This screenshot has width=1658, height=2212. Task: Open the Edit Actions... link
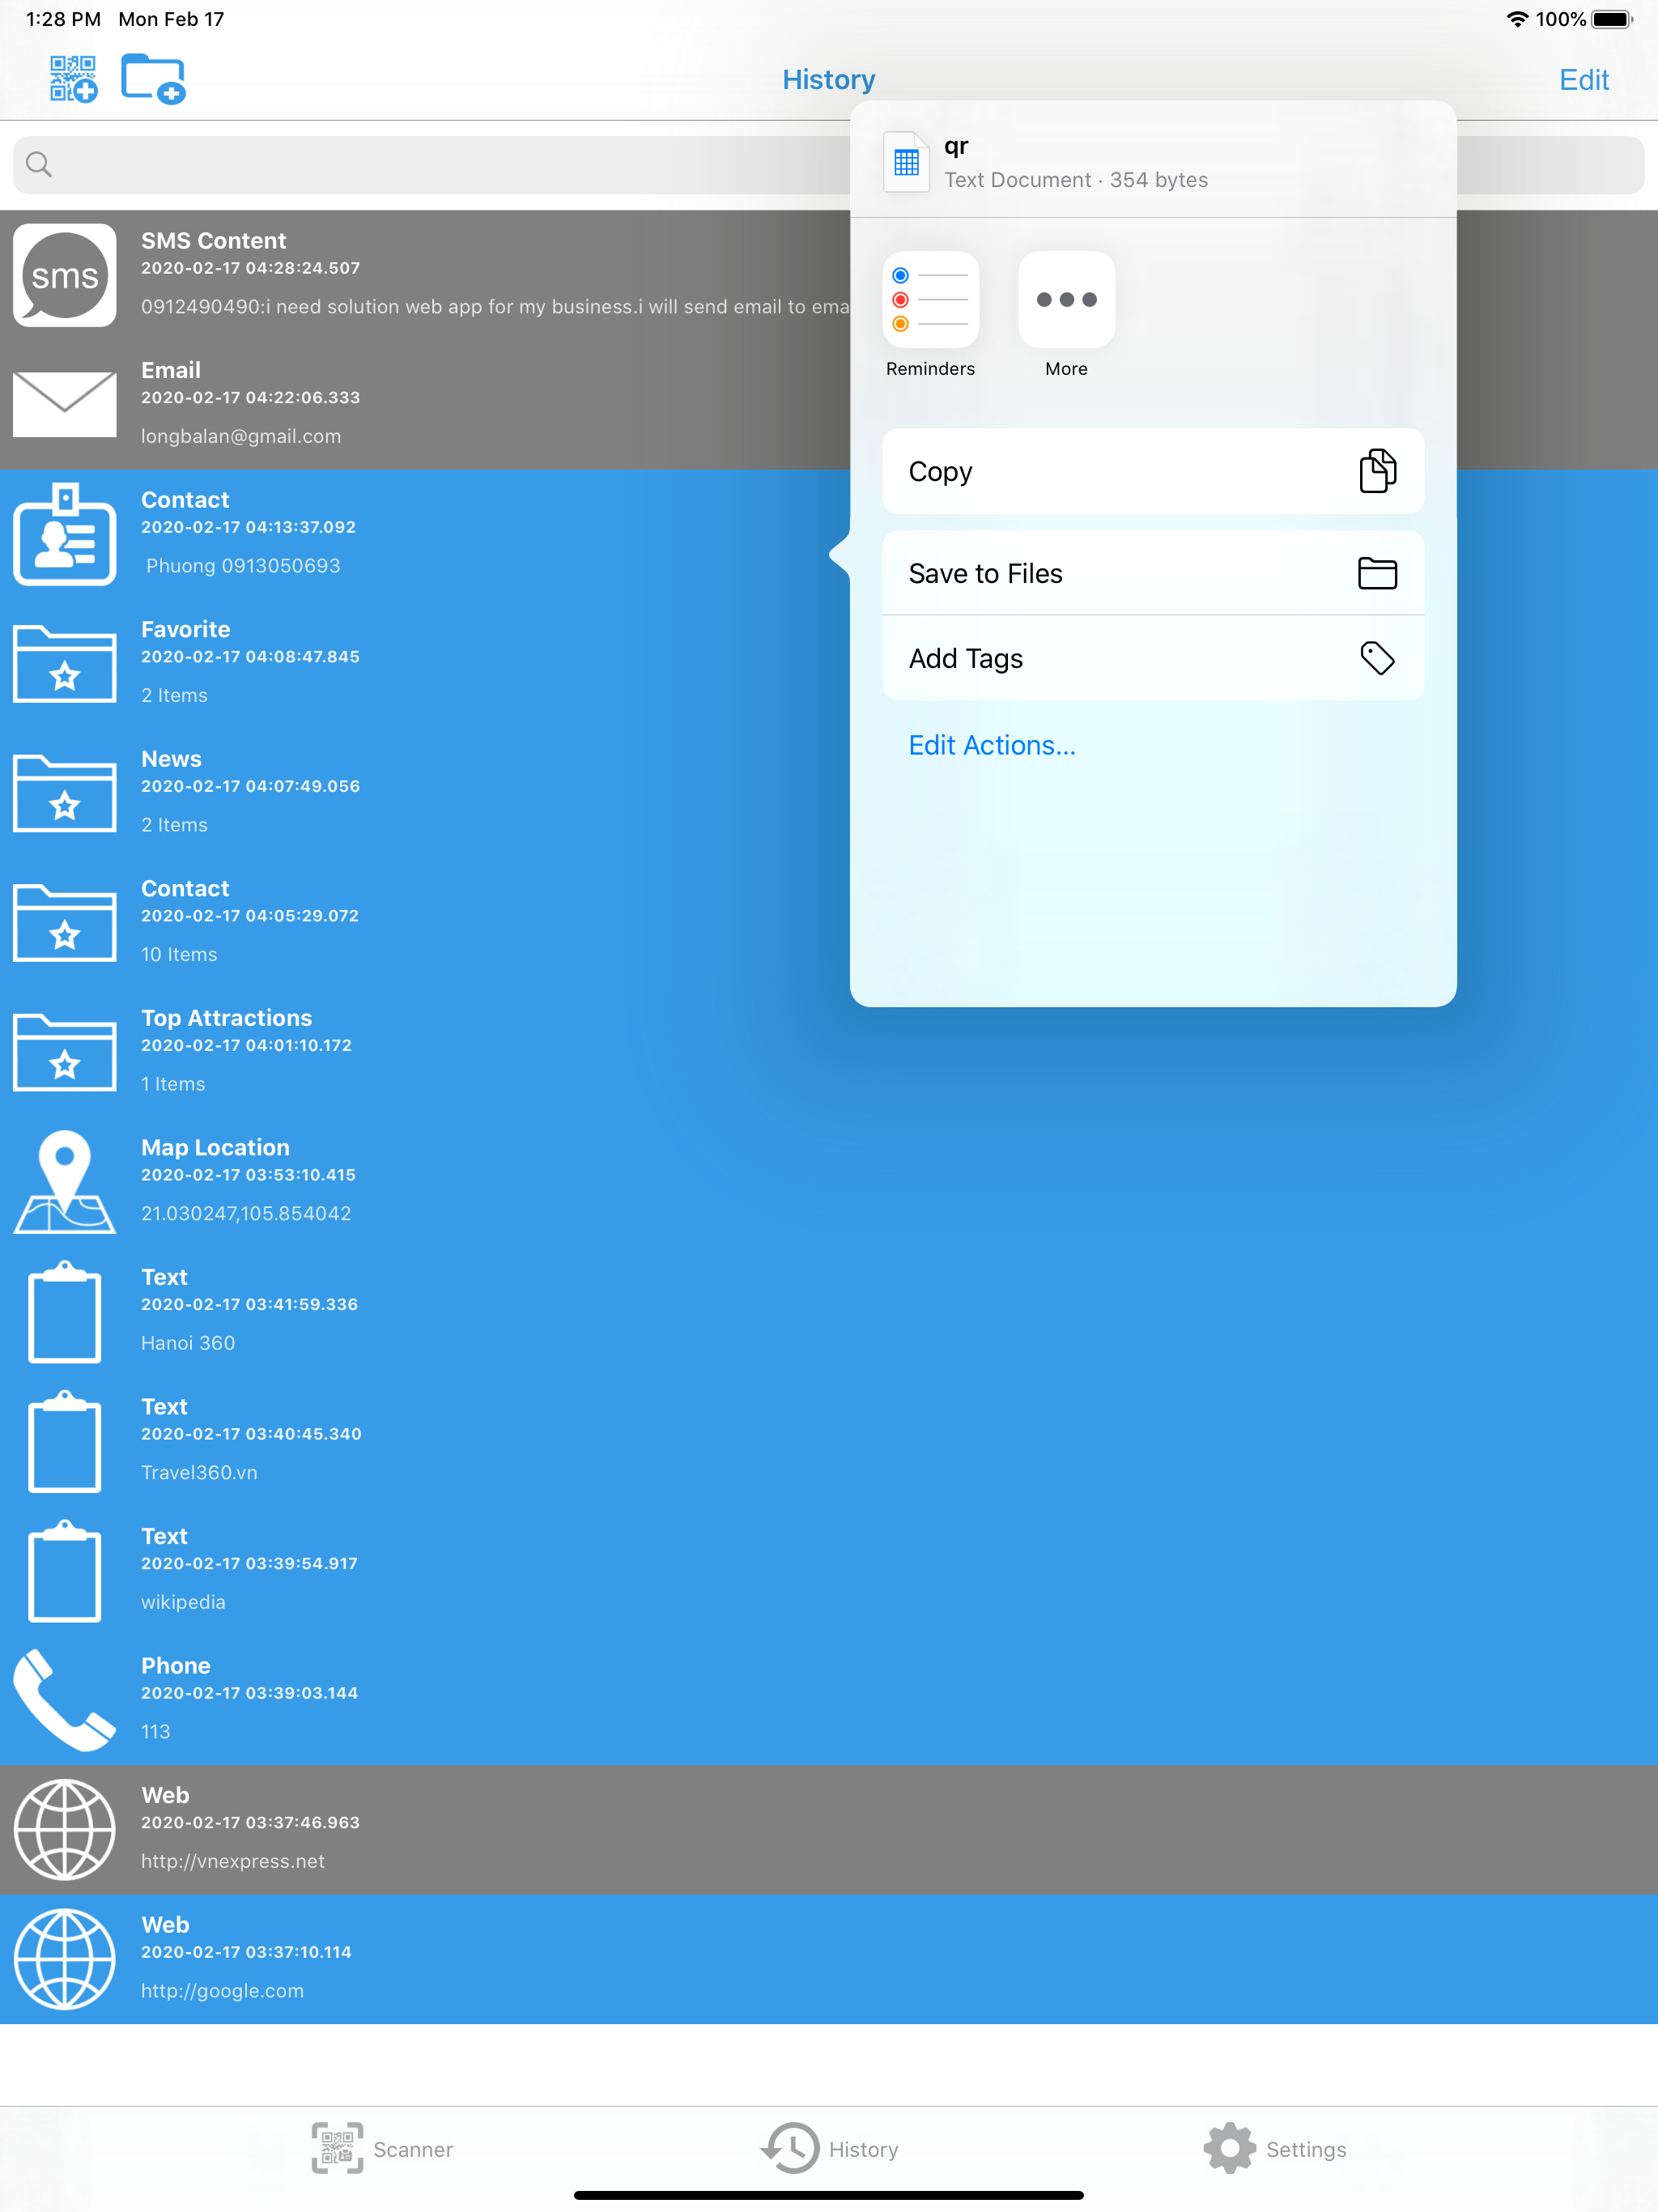coord(991,745)
